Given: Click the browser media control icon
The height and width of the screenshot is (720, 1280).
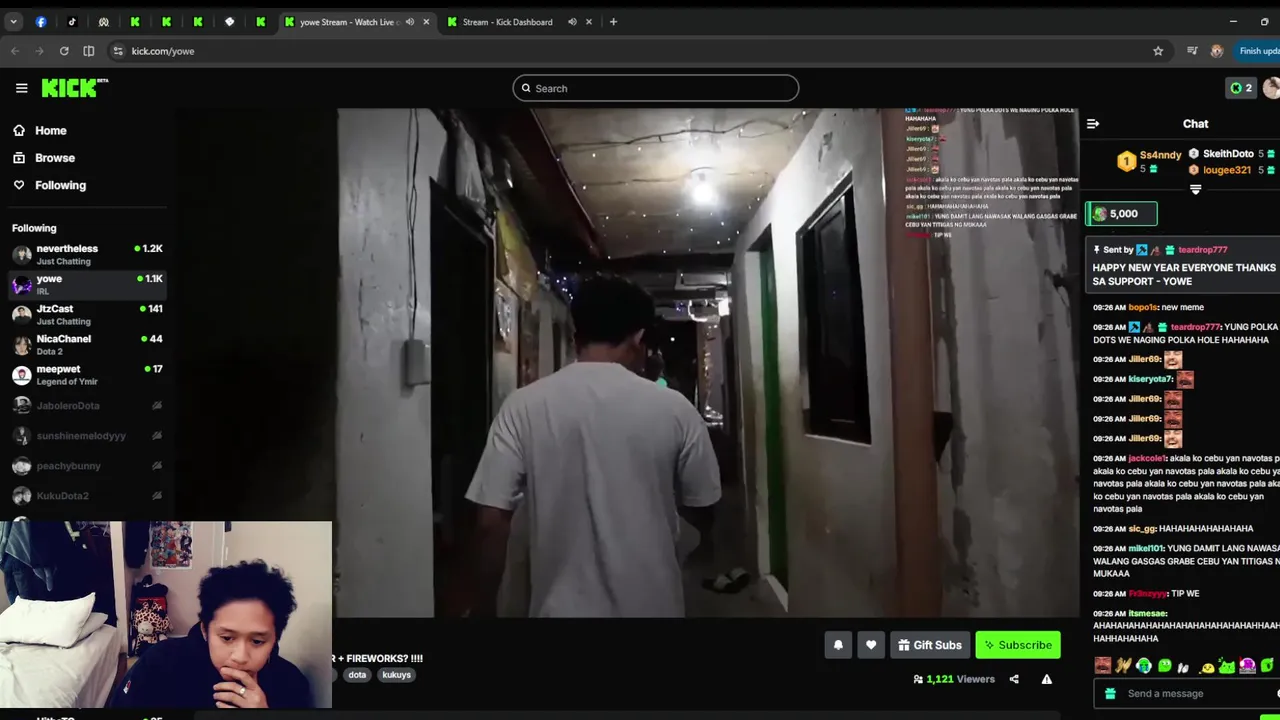Looking at the screenshot, I should 1192,51.
